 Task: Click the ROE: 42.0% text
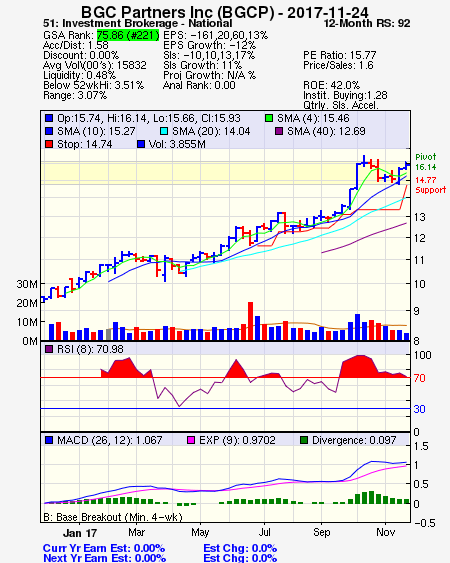coord(331,85)
